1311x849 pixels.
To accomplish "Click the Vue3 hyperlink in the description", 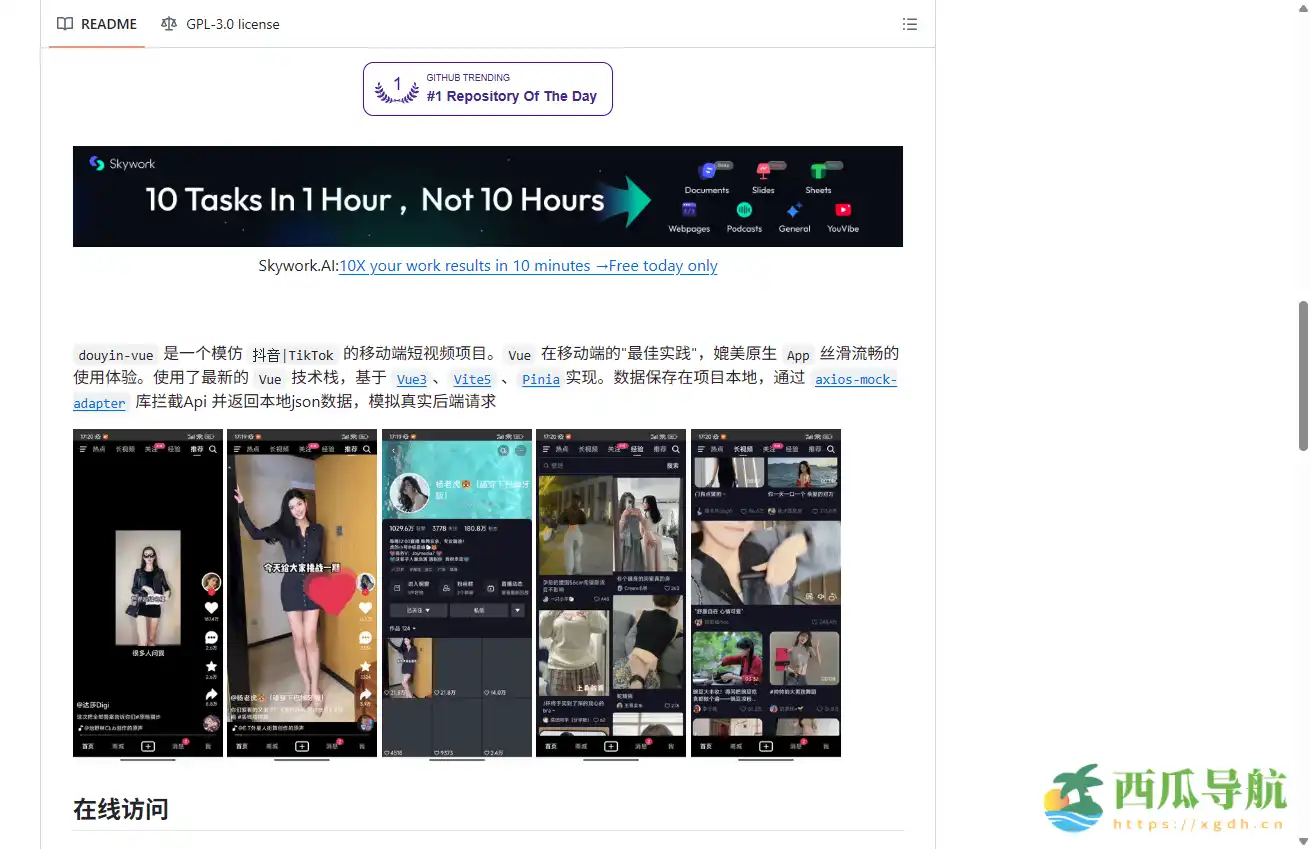I will 411,379.
